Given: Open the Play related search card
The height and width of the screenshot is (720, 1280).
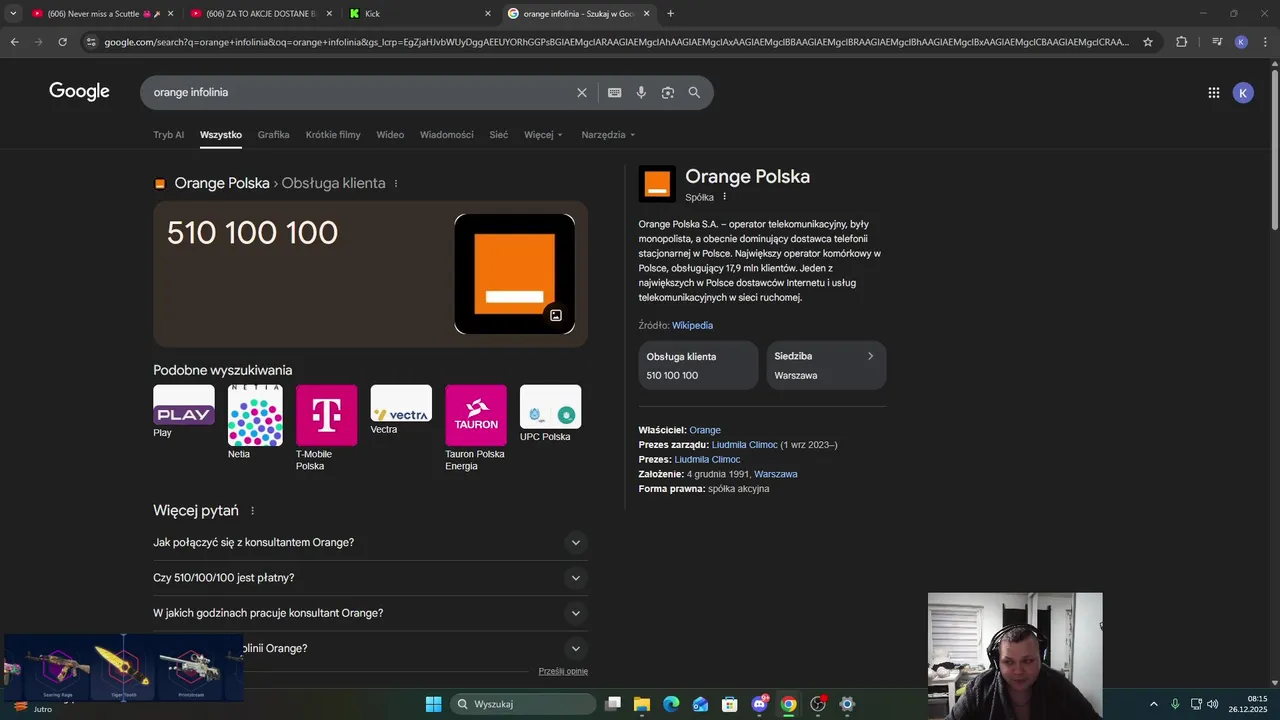Looking at the screenshot, I should click(x=184, y=412).
